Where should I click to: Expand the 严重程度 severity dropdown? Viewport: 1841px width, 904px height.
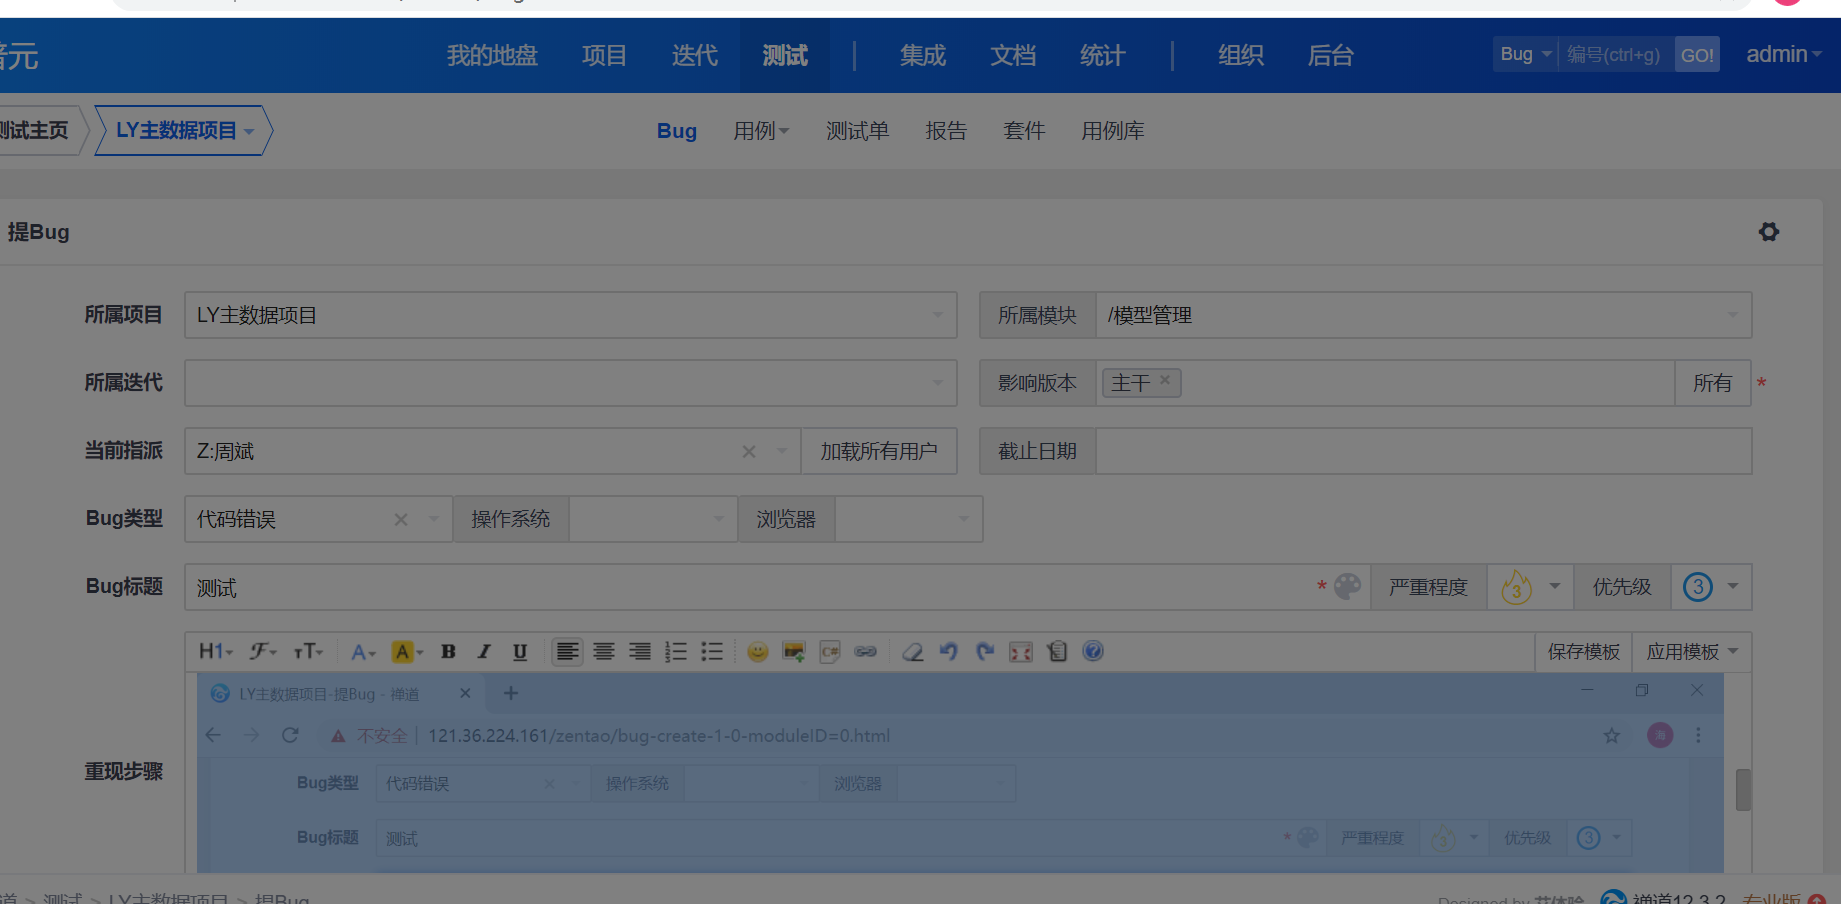coord(1530,587)
